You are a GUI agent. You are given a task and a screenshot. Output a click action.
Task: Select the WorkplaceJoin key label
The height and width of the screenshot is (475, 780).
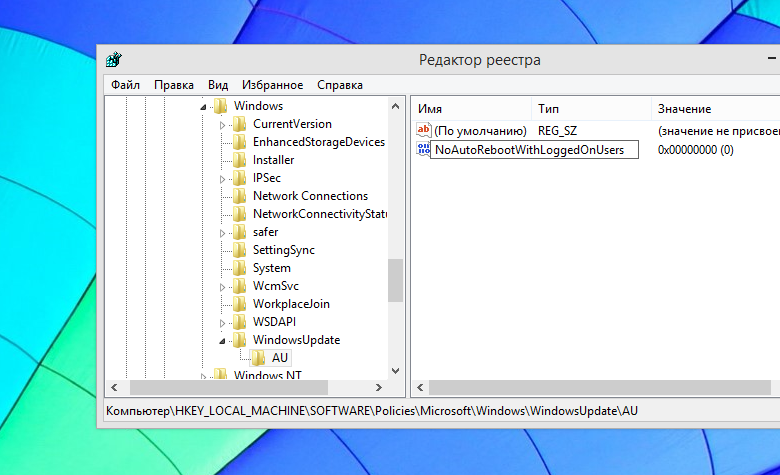(x=291, y=304)
